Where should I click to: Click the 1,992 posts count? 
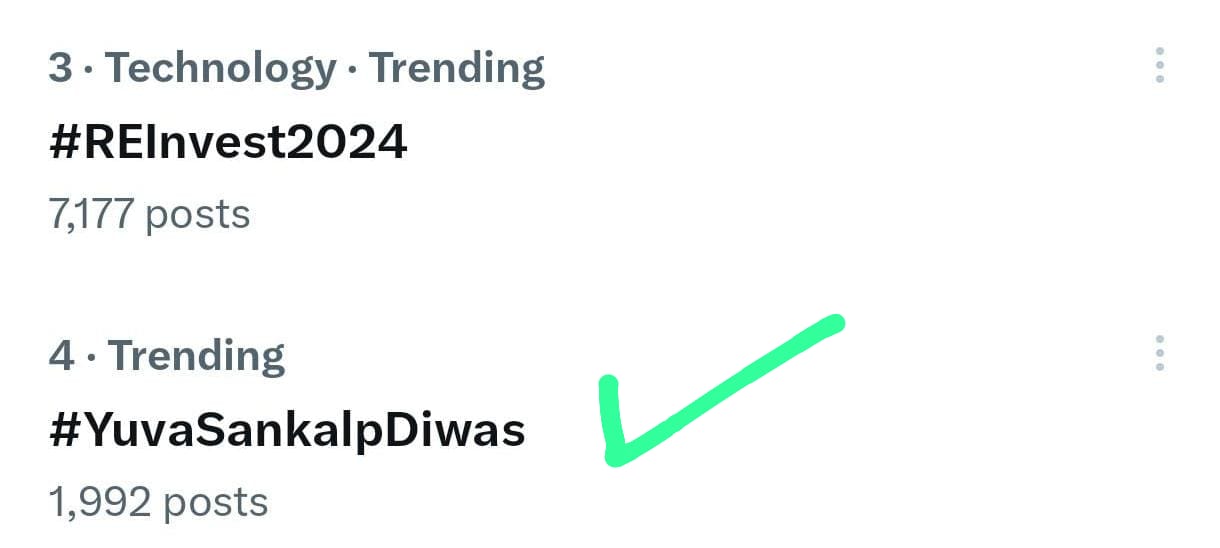[x=158, y=501]
